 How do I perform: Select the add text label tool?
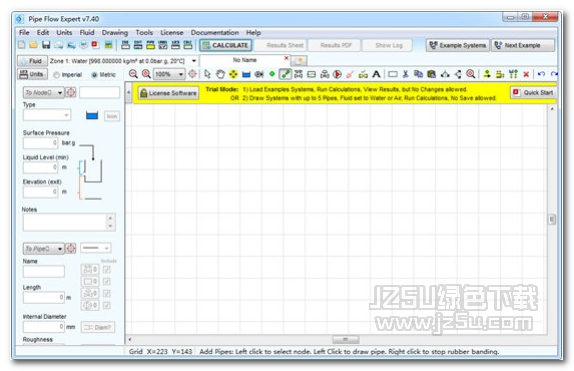coord(376,74)
